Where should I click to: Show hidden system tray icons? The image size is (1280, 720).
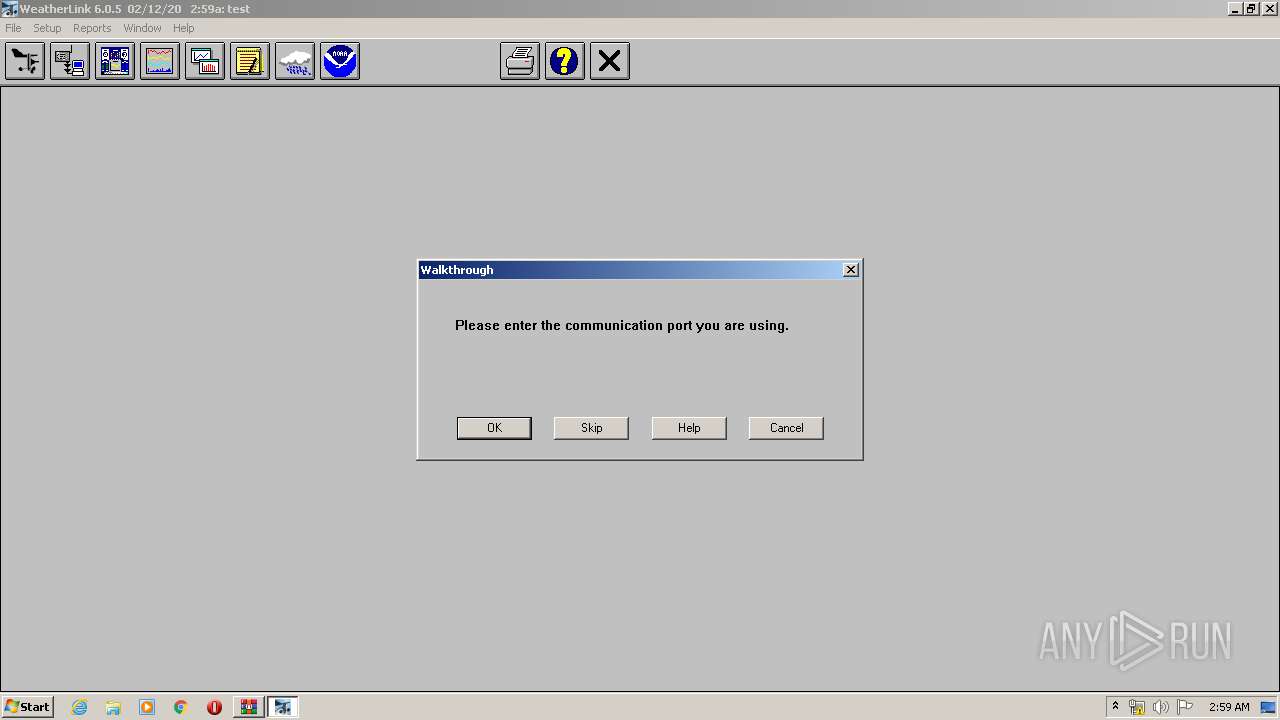click(x=1115, y=707)
